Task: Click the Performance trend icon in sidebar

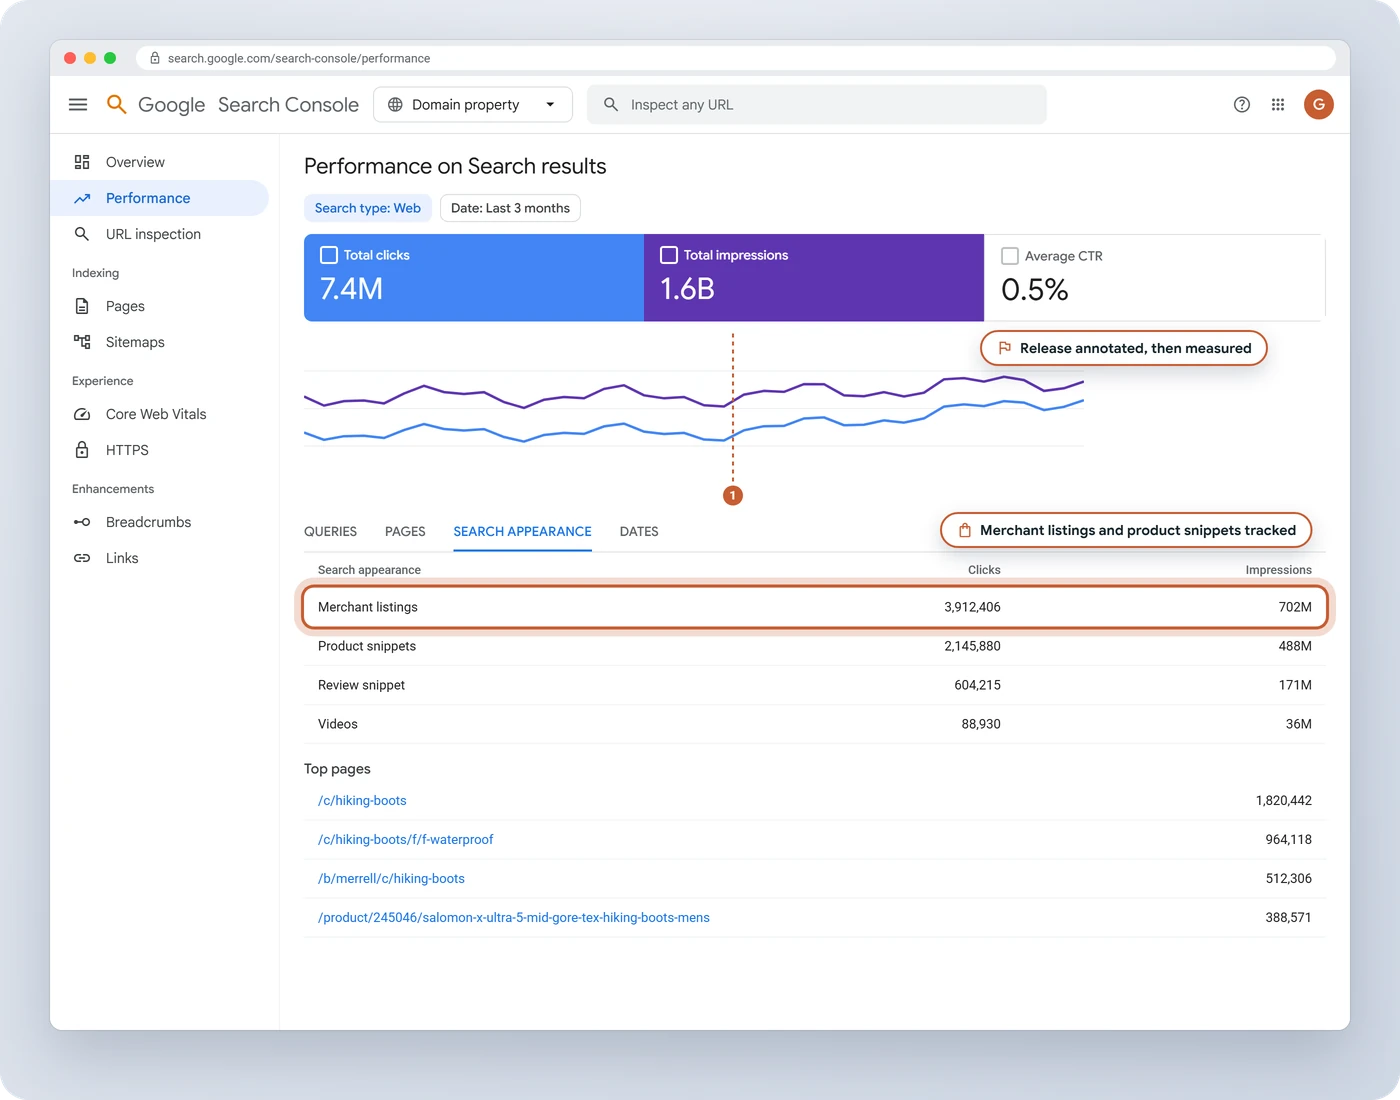Action: (82, 198)
